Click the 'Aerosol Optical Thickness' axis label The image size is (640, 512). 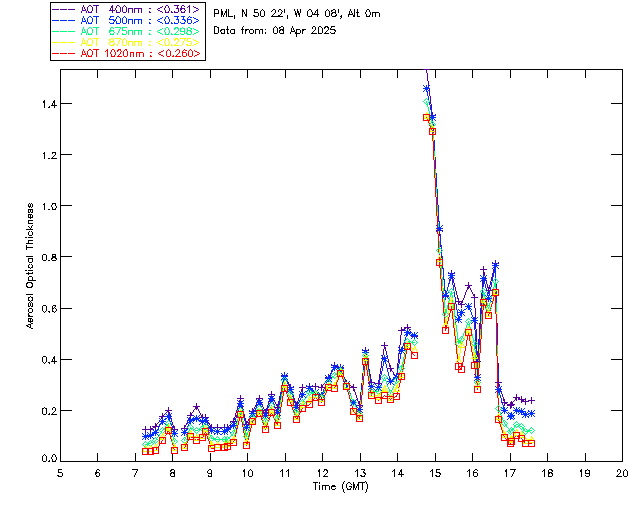pos(30,266)
